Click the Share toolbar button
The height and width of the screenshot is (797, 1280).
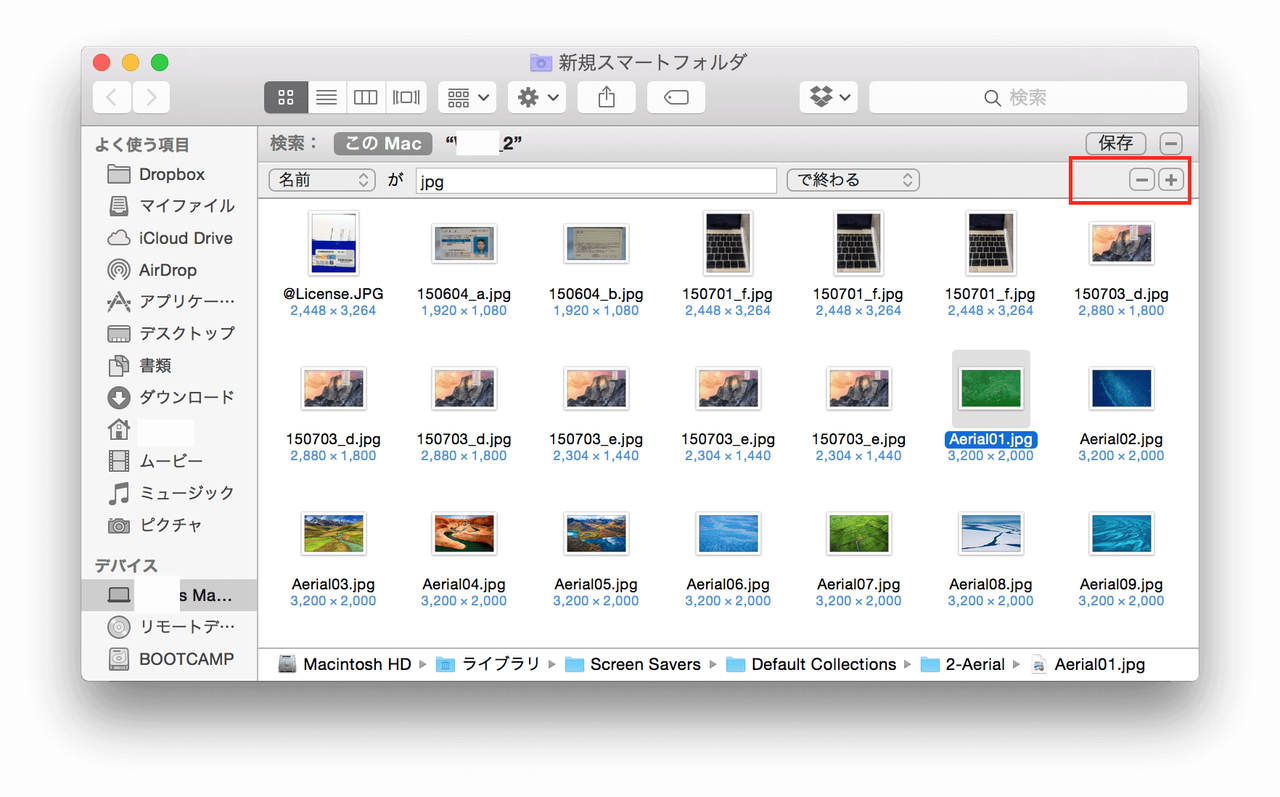pos(606,97)
